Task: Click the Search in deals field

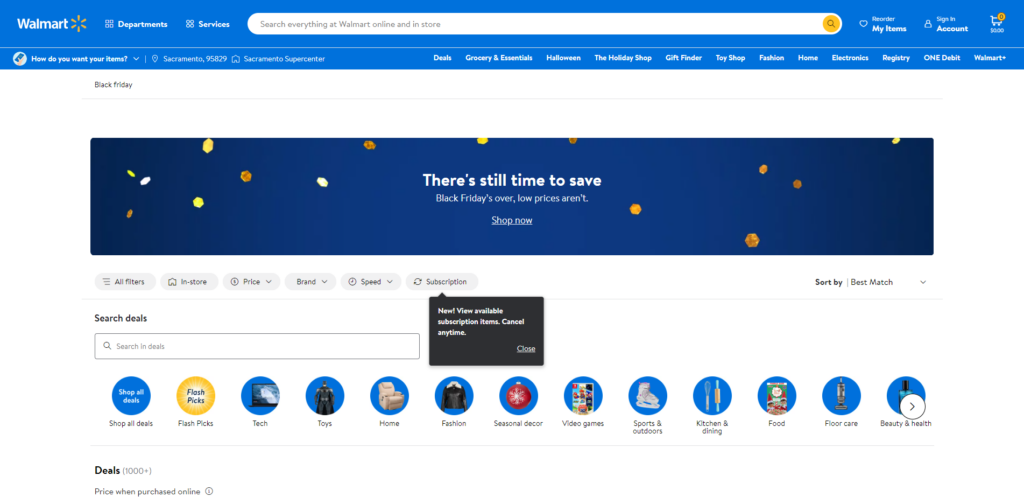Action: coord(257,346)
